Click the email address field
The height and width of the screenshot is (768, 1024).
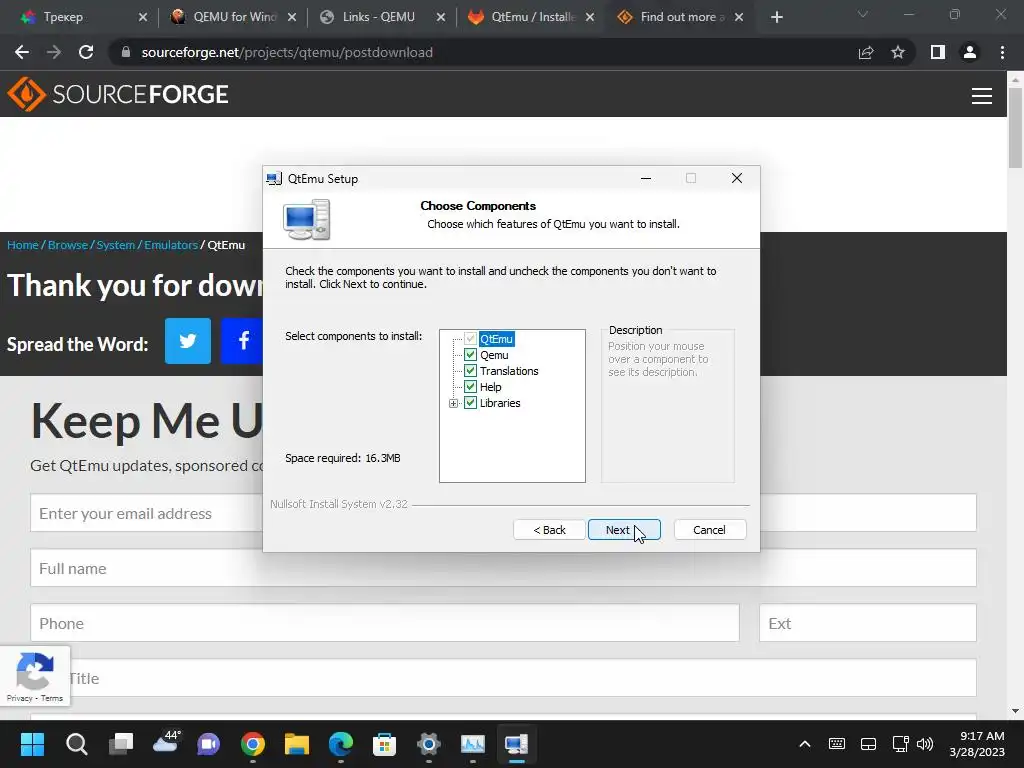(147, 513)
